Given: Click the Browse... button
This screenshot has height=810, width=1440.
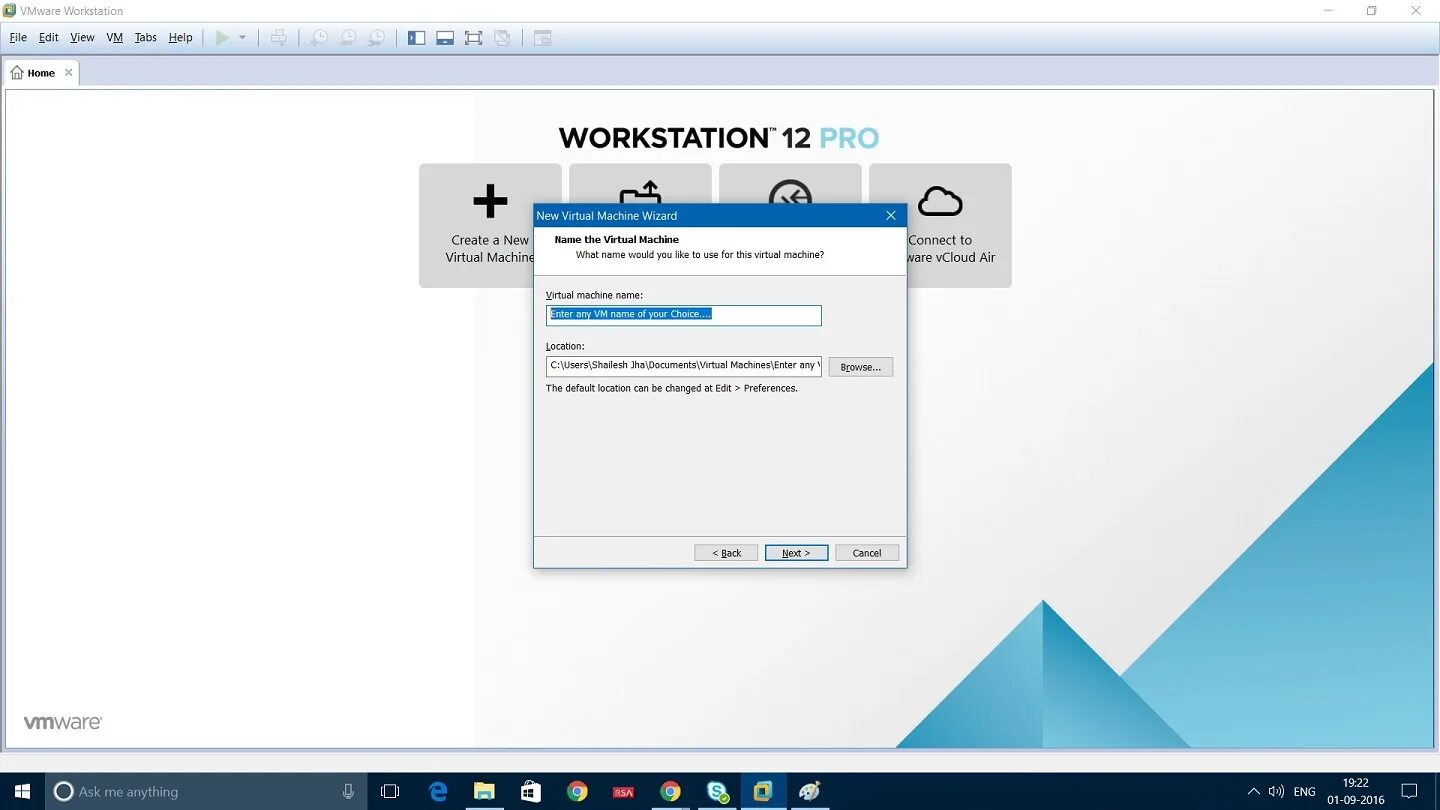Looking at the screenshot, I should pyautogui.click(x=860, y=367).
